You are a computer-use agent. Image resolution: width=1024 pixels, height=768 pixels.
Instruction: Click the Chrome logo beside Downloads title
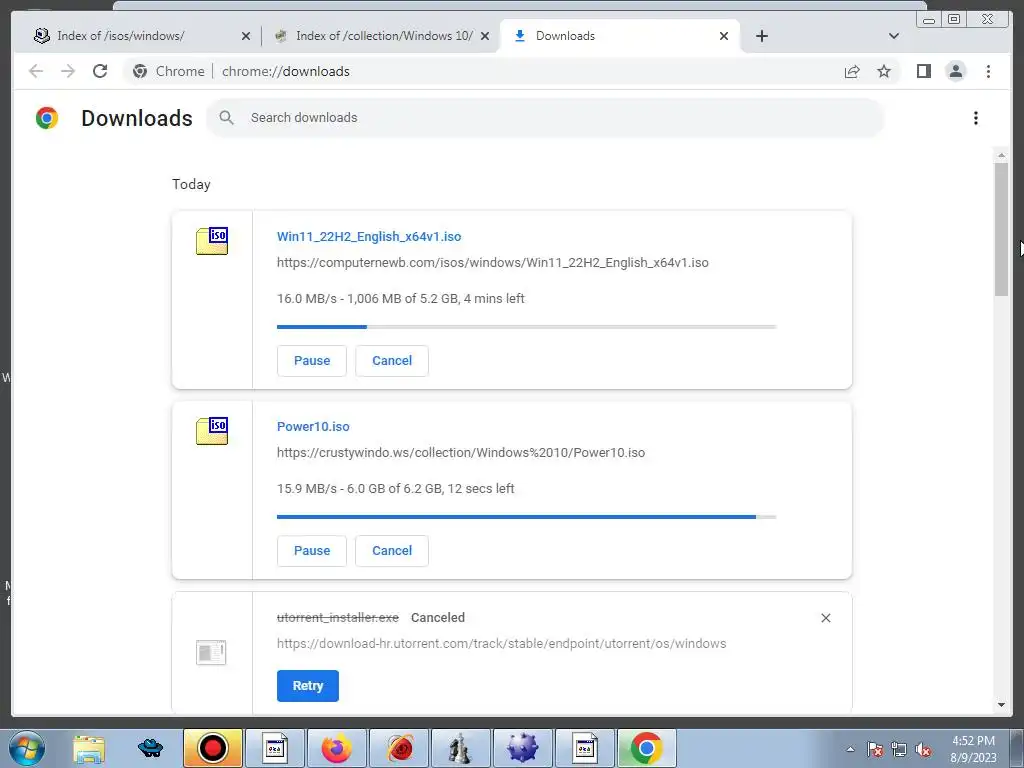[47, 118]
